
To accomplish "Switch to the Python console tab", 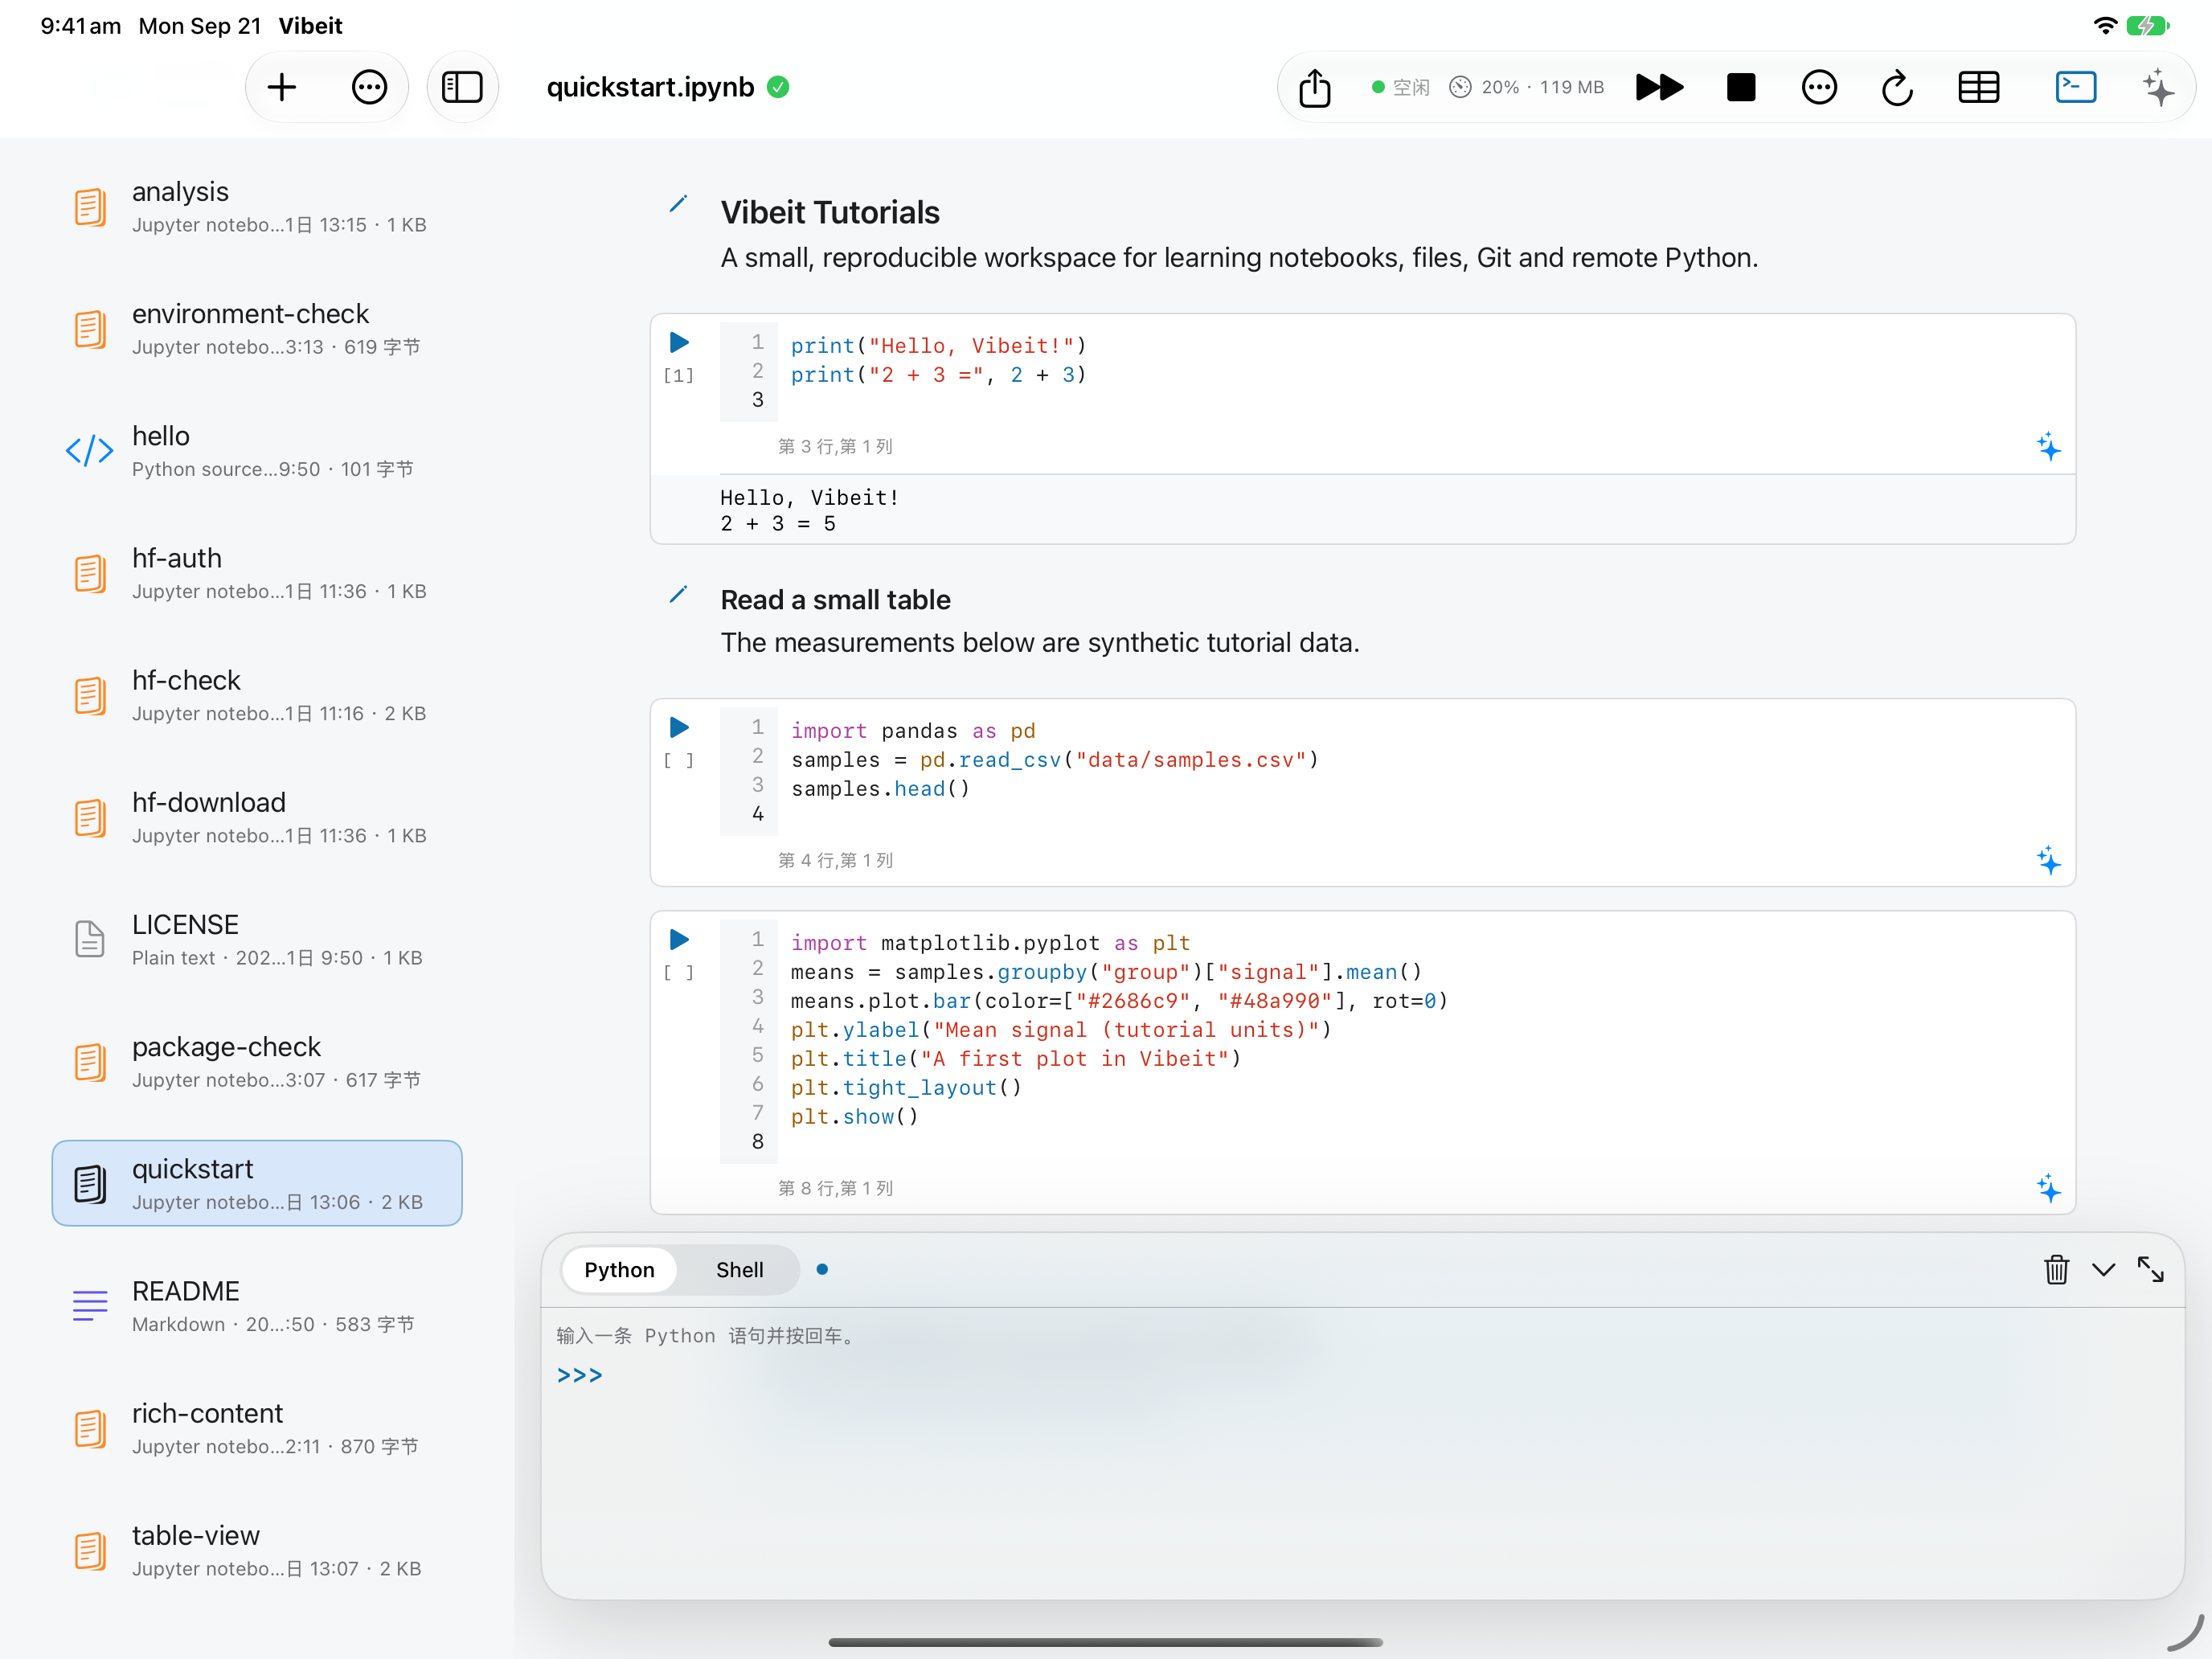I will (x=619, y=1270).
